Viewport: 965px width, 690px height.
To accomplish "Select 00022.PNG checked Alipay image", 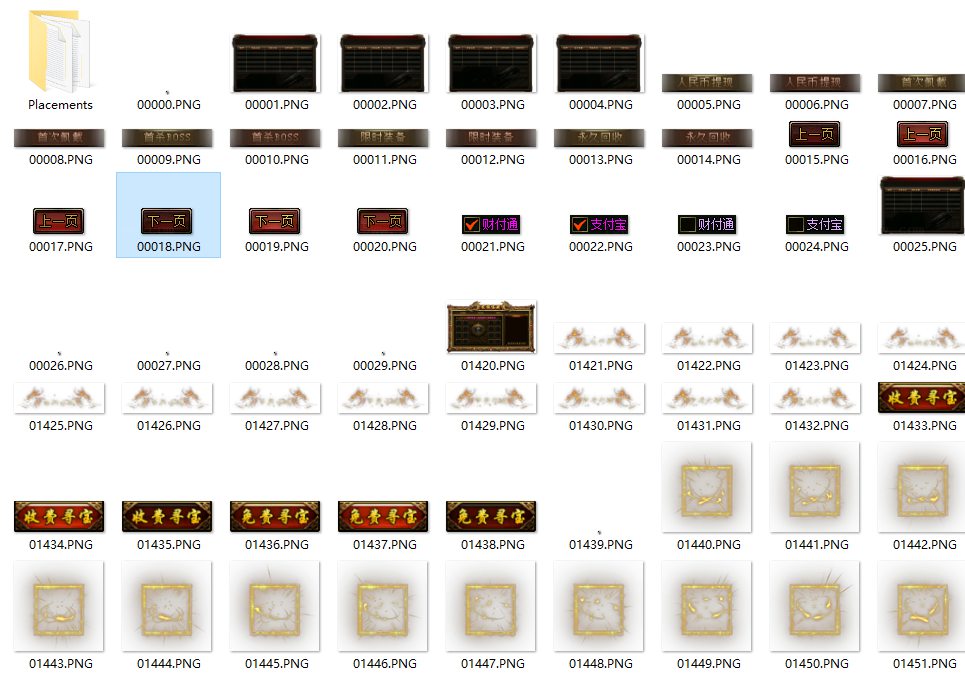I will tap(599, 224).
